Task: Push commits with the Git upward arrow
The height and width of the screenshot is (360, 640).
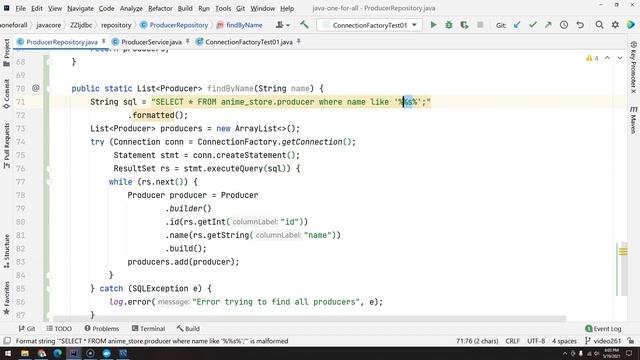Action: 548,25
